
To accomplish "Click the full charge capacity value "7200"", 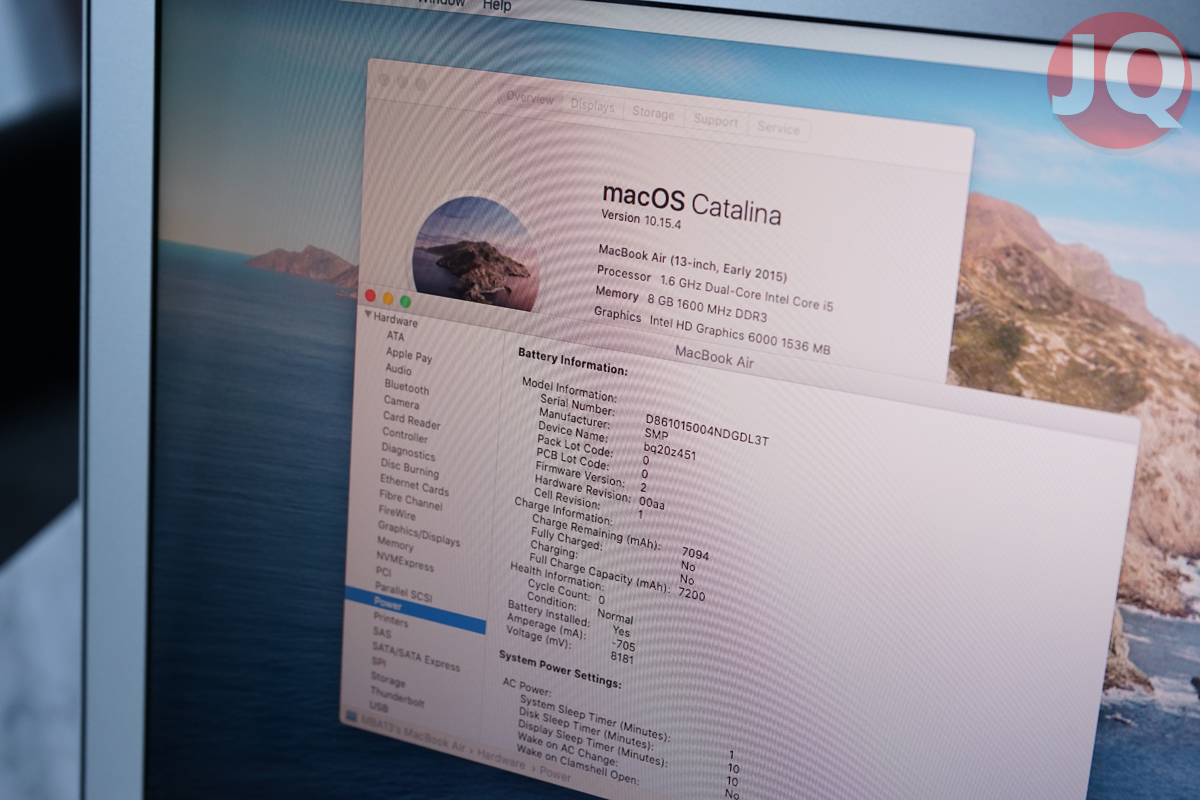I will 691,595.
